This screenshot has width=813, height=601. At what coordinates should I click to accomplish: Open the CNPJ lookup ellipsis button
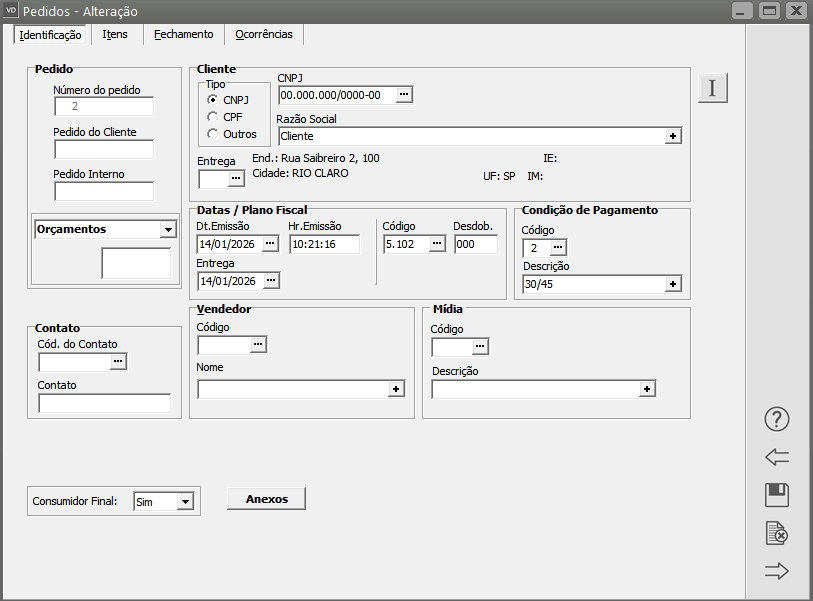click(404, 94)
